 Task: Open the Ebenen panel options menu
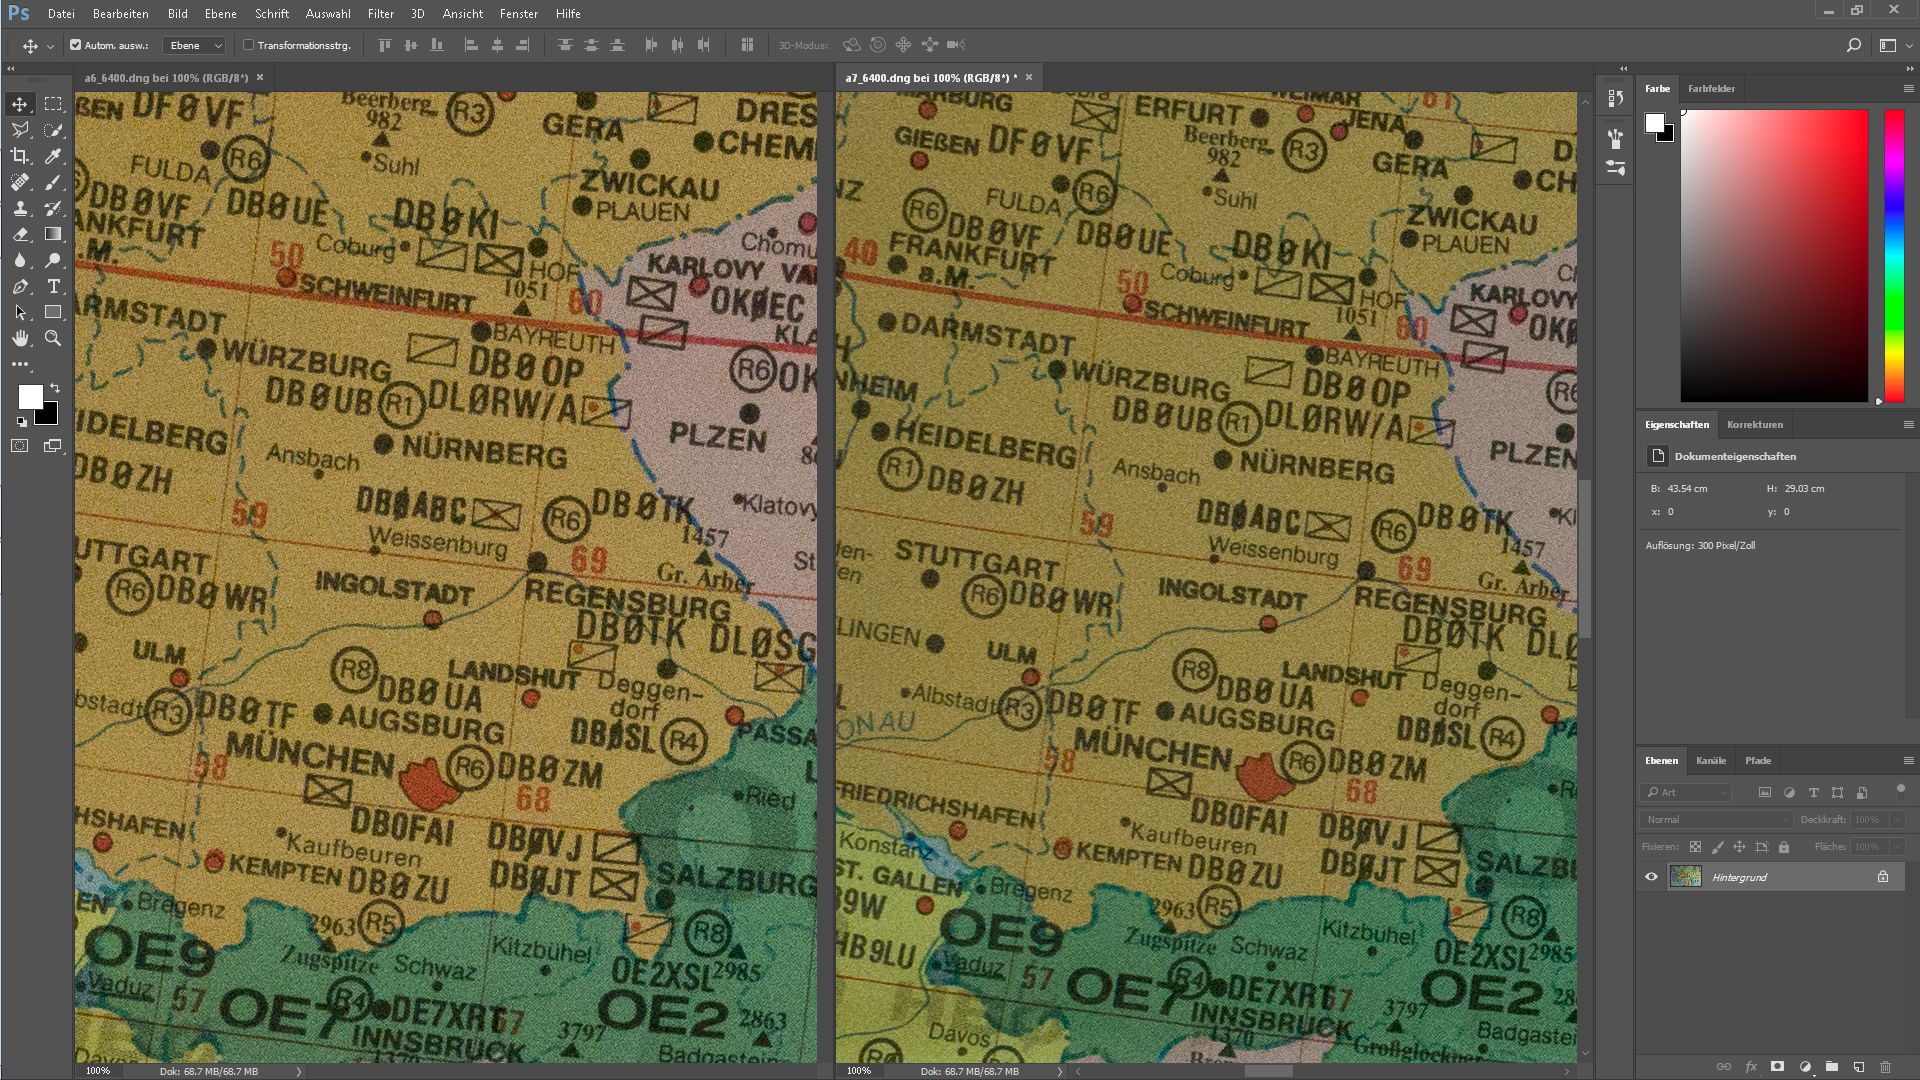(x=1908, y=761)
